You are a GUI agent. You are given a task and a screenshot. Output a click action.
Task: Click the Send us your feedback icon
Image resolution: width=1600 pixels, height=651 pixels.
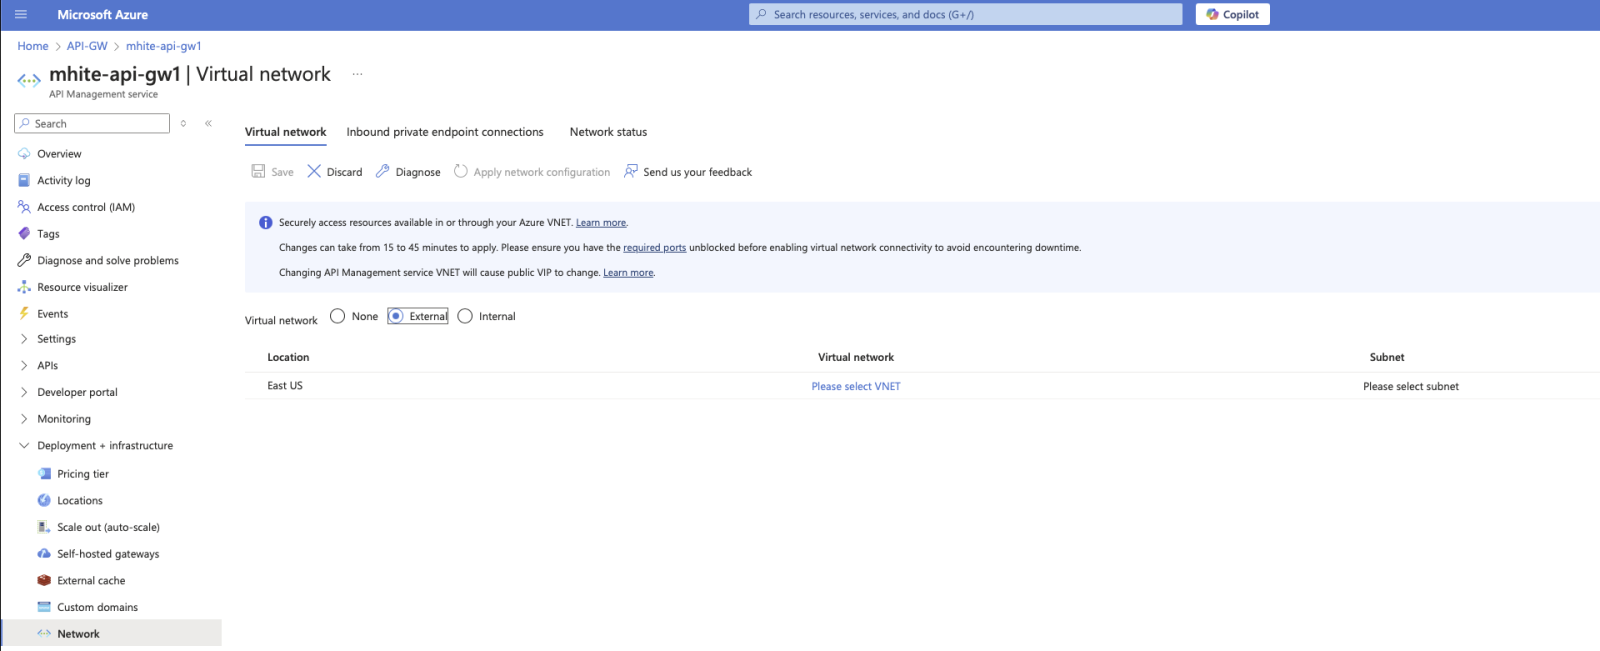631,172
